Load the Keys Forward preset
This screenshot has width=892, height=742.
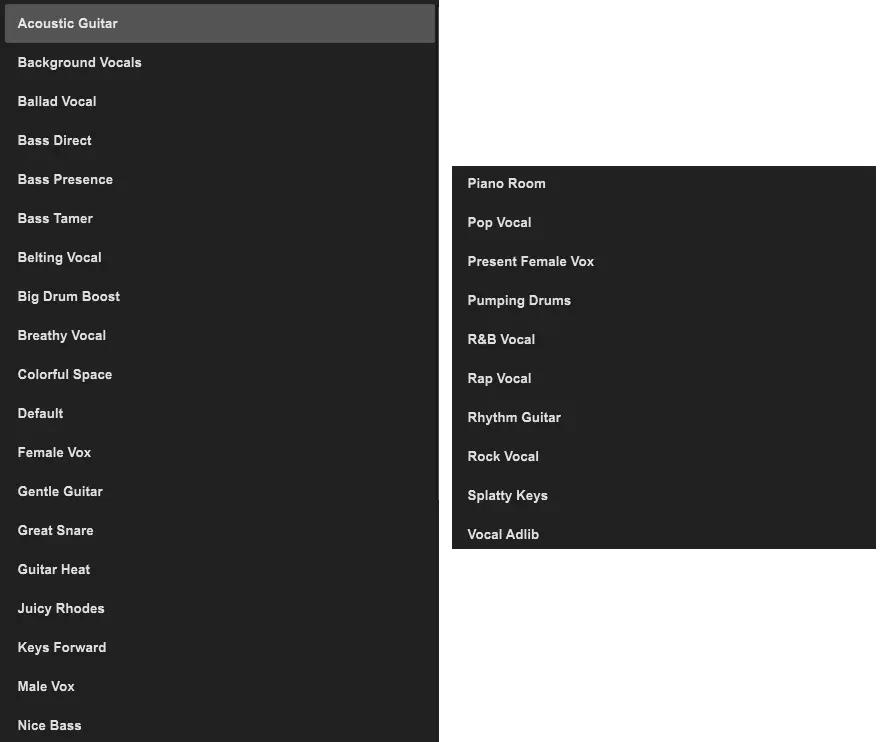(x=61, y=647)
